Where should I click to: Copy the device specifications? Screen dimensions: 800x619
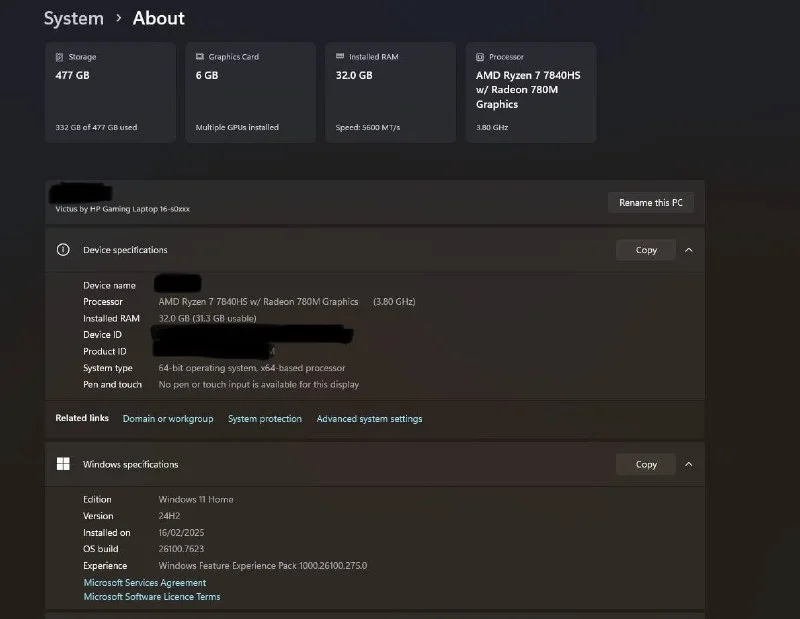pos(646,250)
